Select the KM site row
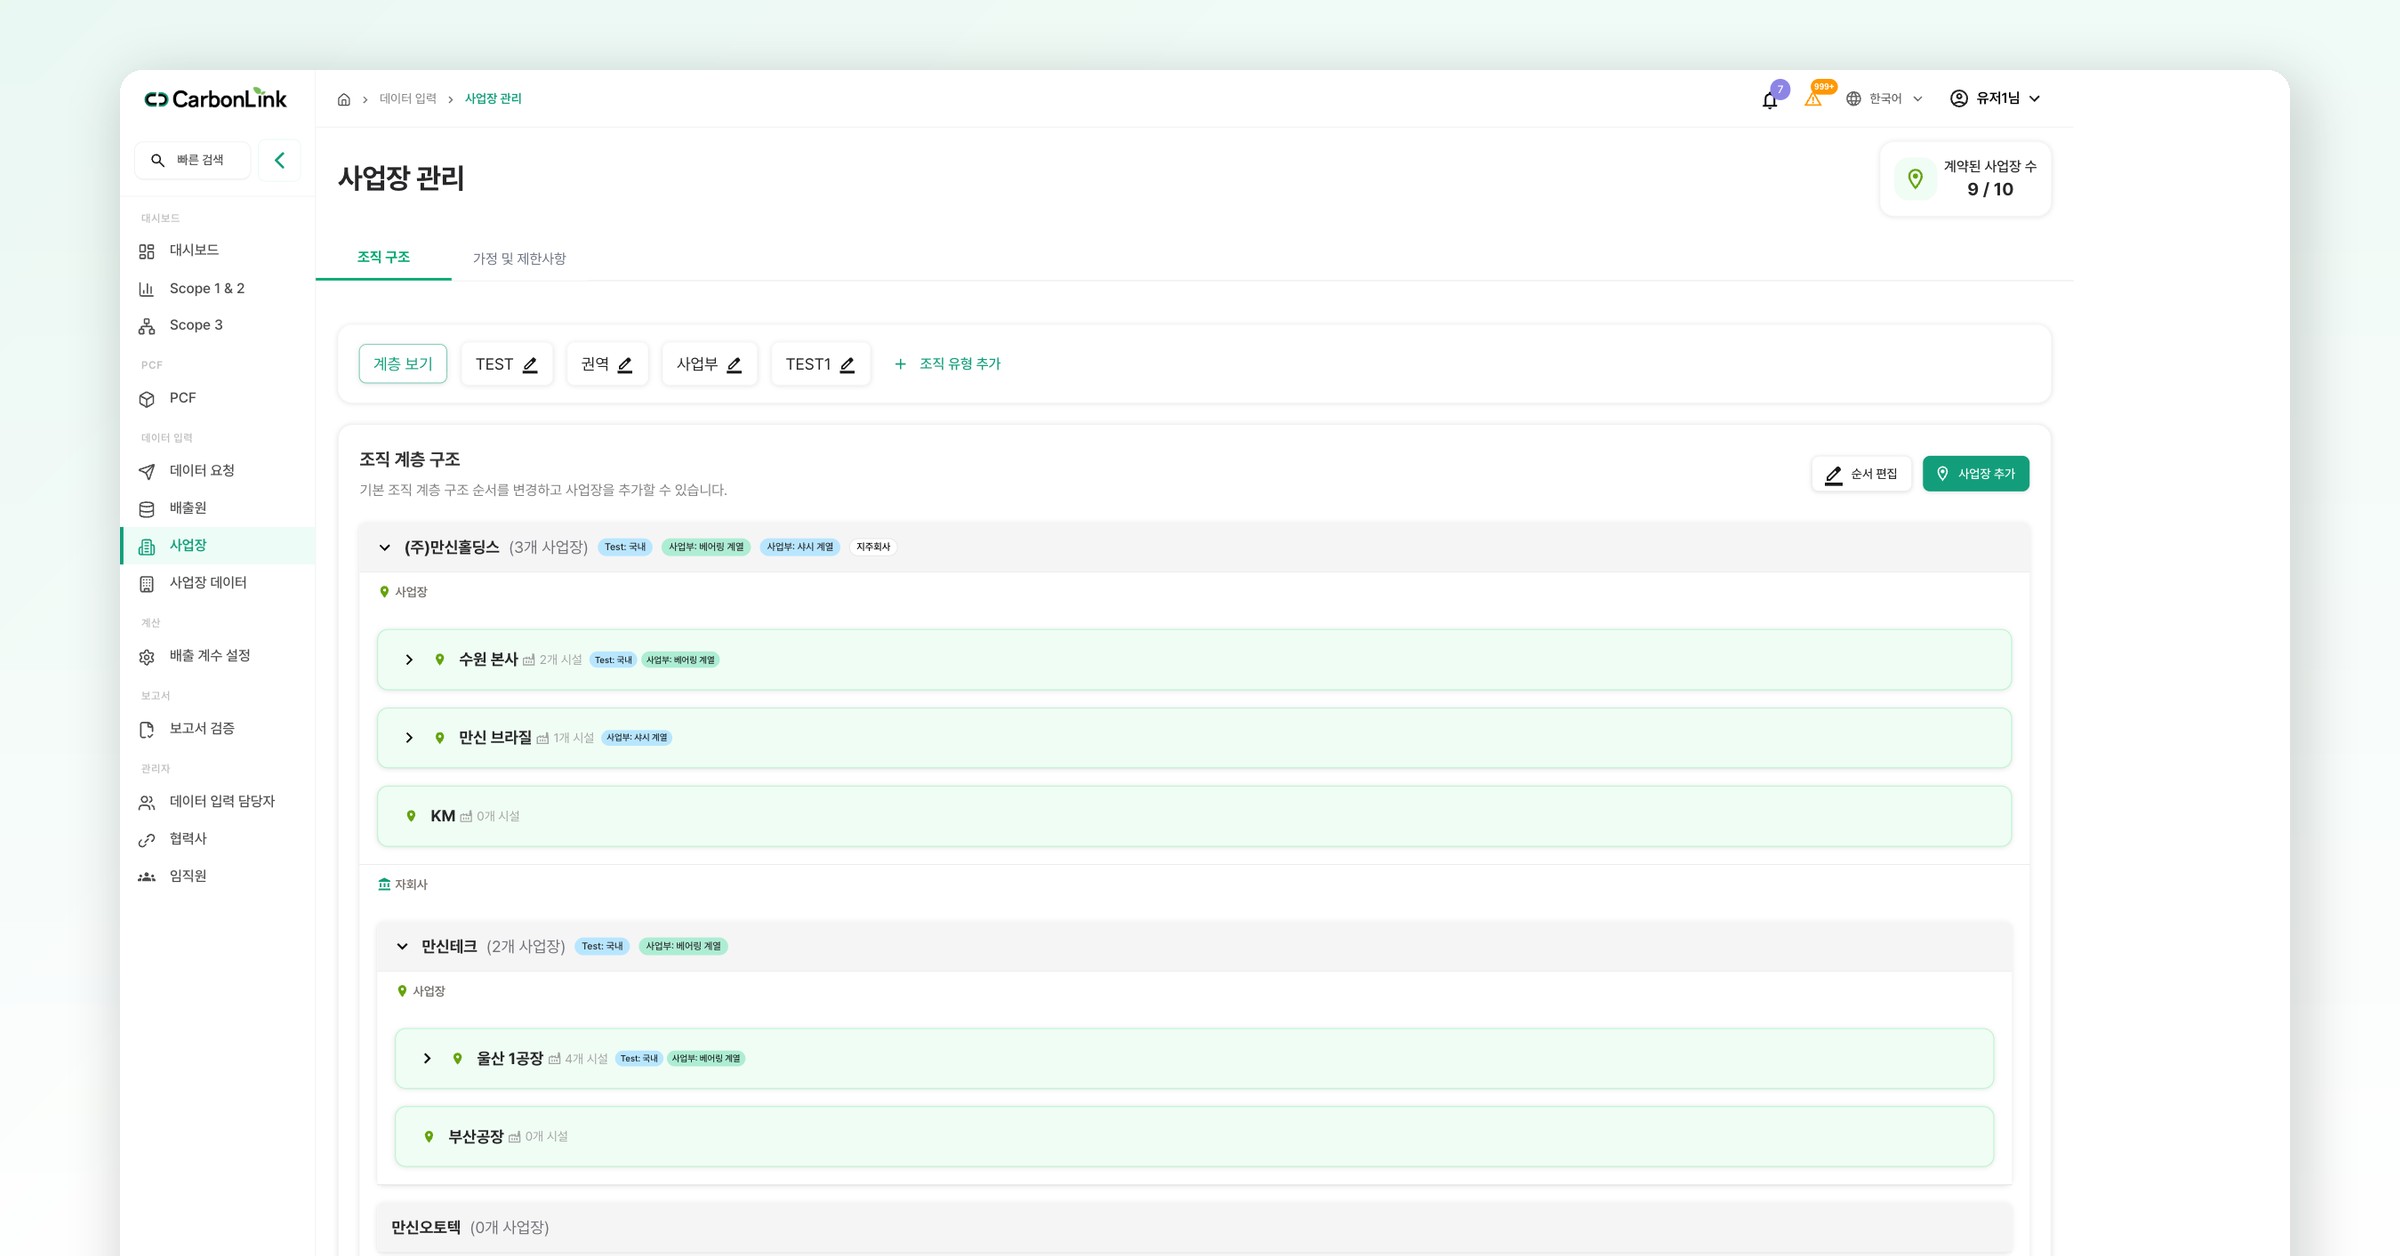Screen dimensions: 2400x1256 point(1194,816)
